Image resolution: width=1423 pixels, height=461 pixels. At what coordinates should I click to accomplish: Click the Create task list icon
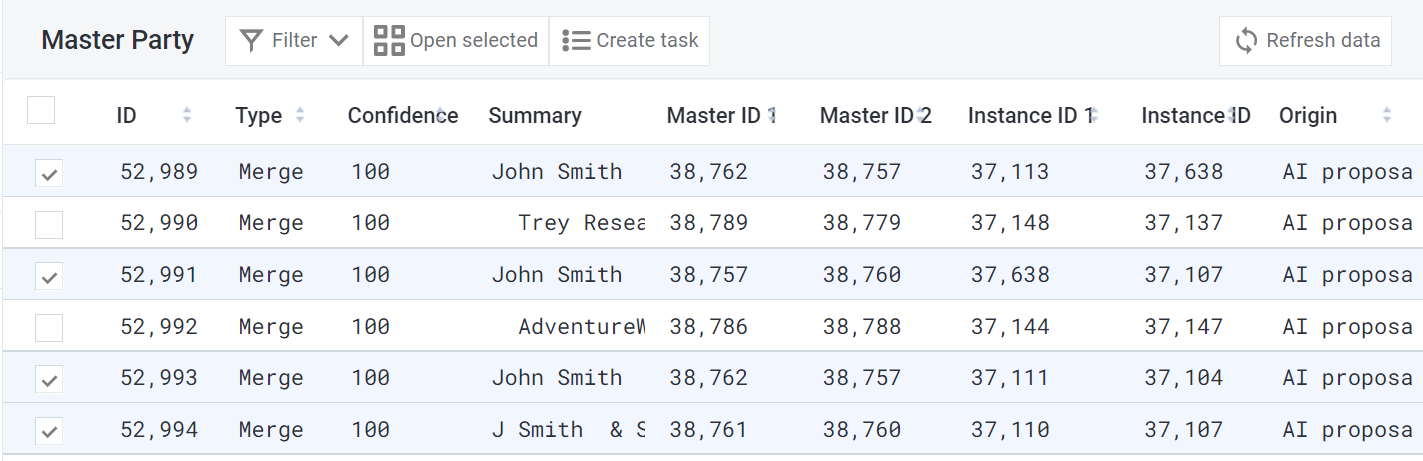tap(576, 41)
